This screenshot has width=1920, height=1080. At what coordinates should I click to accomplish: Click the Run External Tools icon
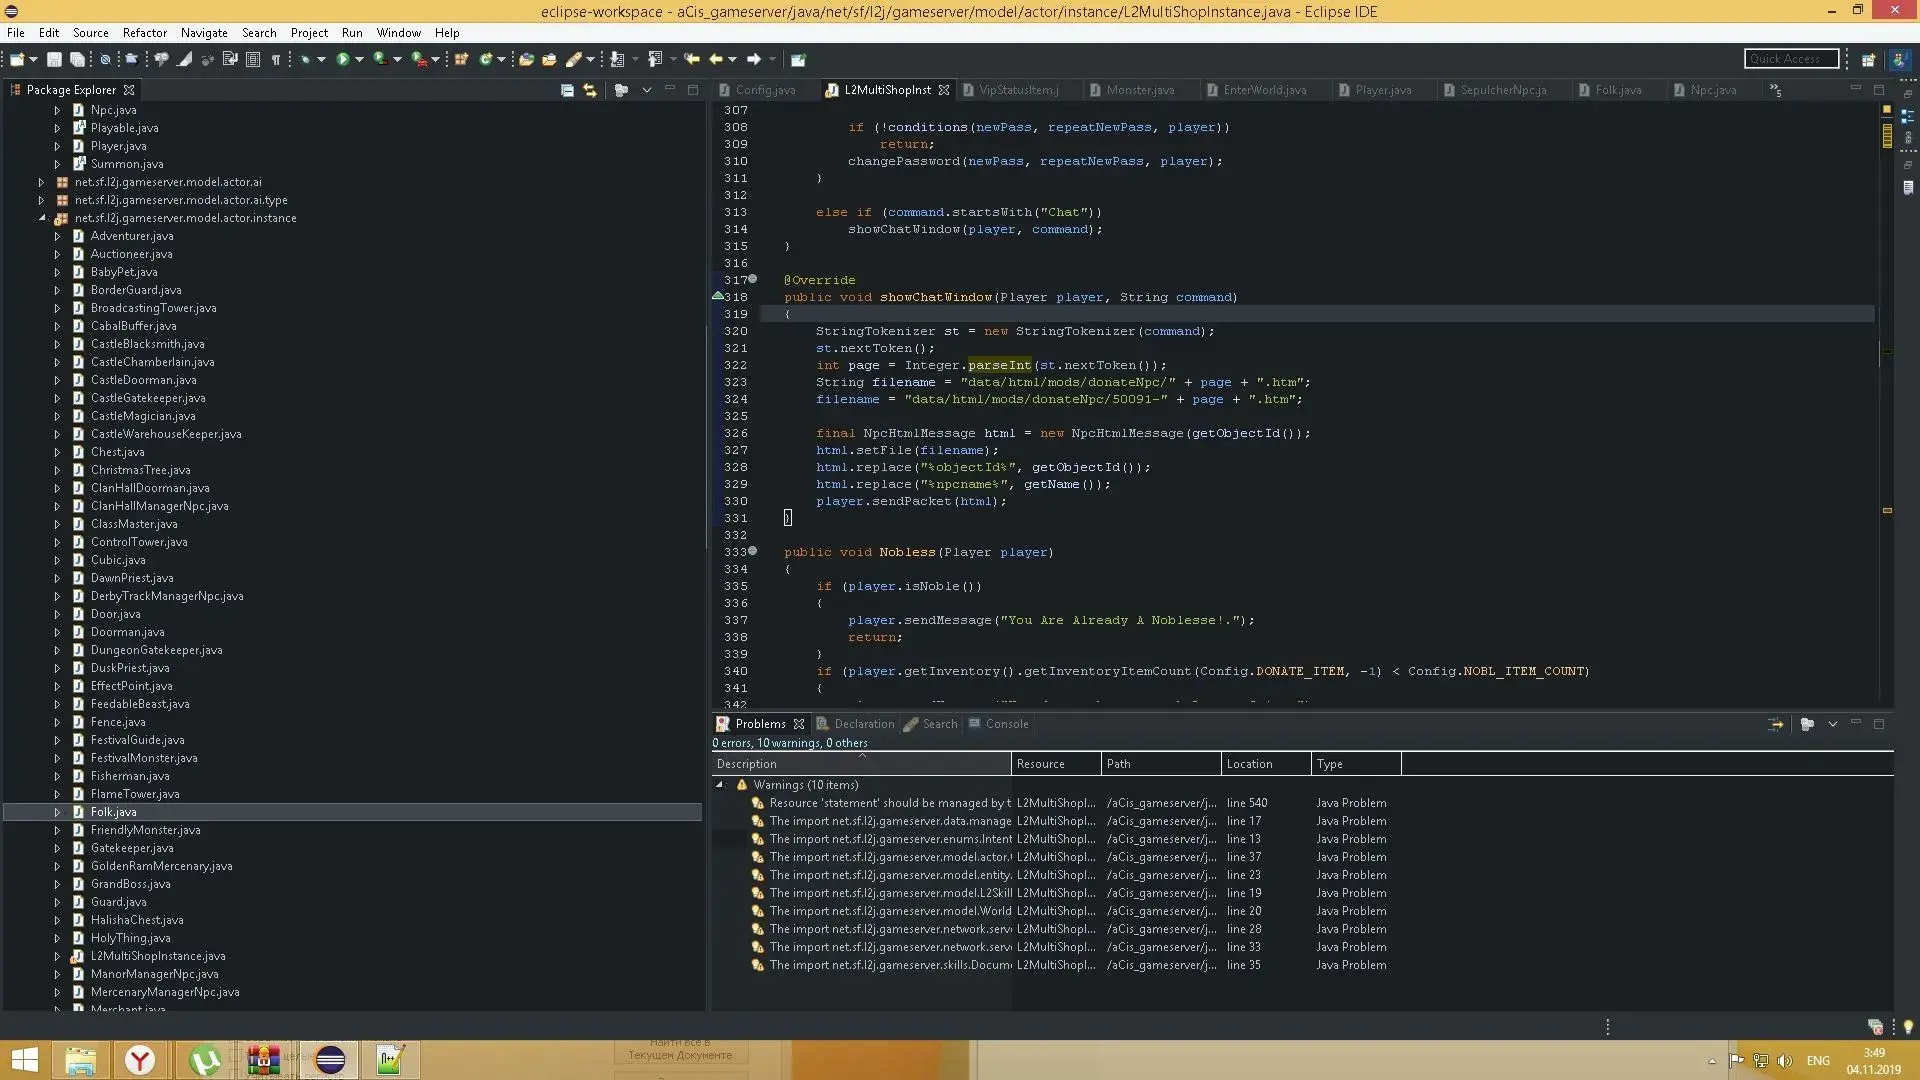(x=419, y=59)
